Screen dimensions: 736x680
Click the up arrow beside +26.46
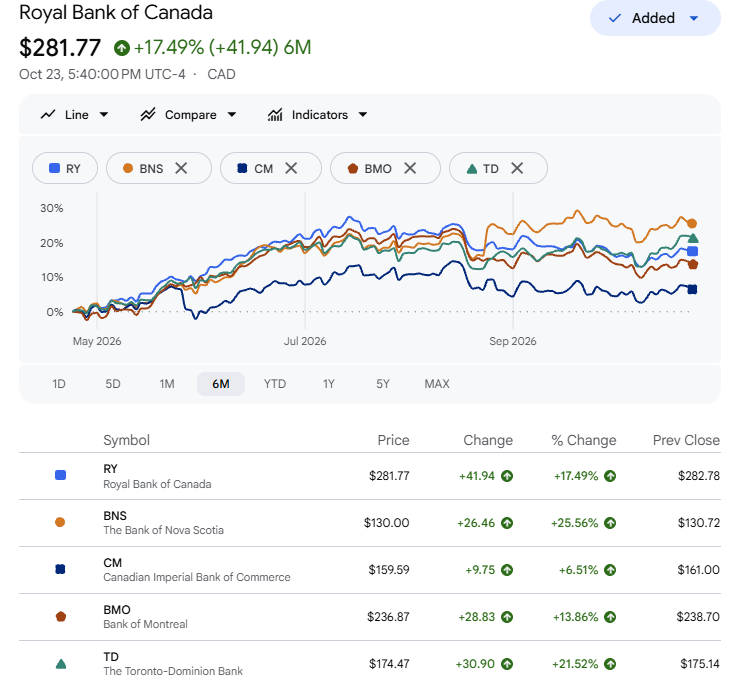click(507, 523)
